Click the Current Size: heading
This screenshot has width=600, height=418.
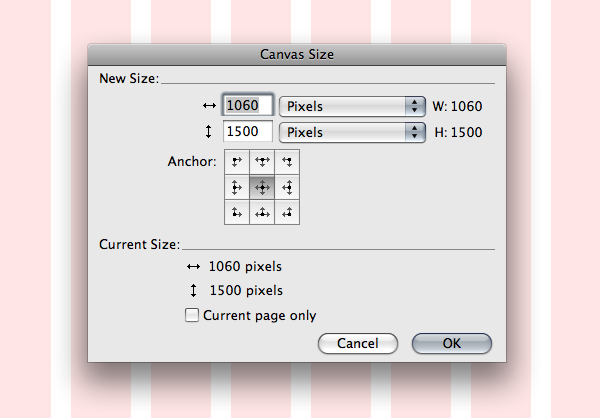click(x=139, y=245)
